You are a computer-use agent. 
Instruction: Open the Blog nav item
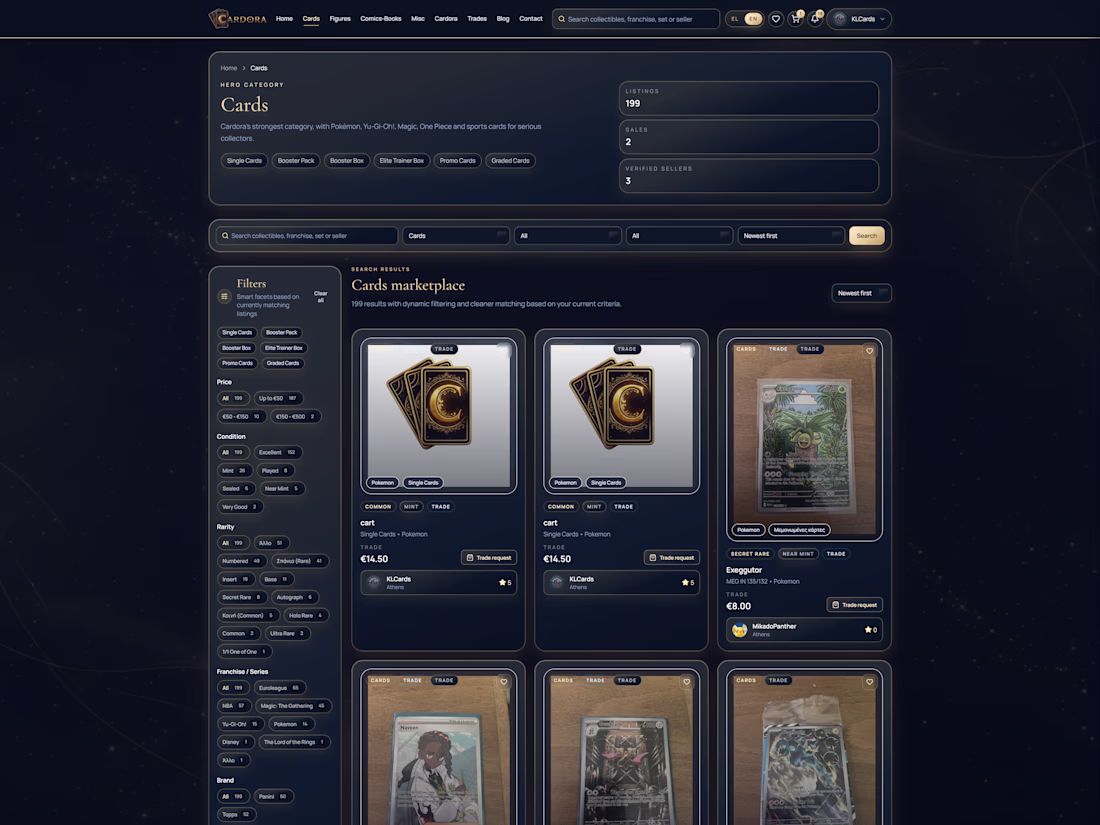503,19
